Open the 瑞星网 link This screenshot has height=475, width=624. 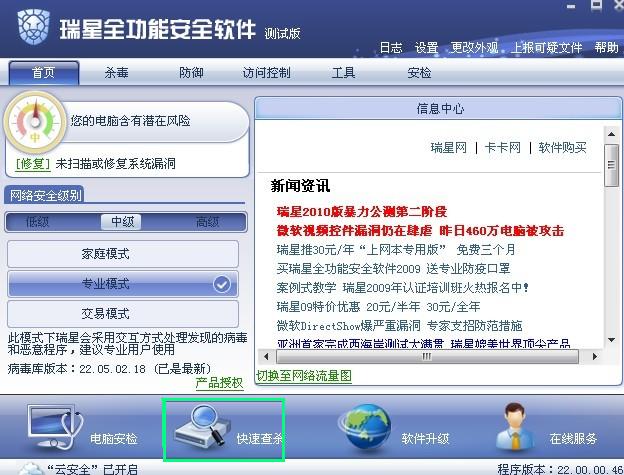point(448,148)
